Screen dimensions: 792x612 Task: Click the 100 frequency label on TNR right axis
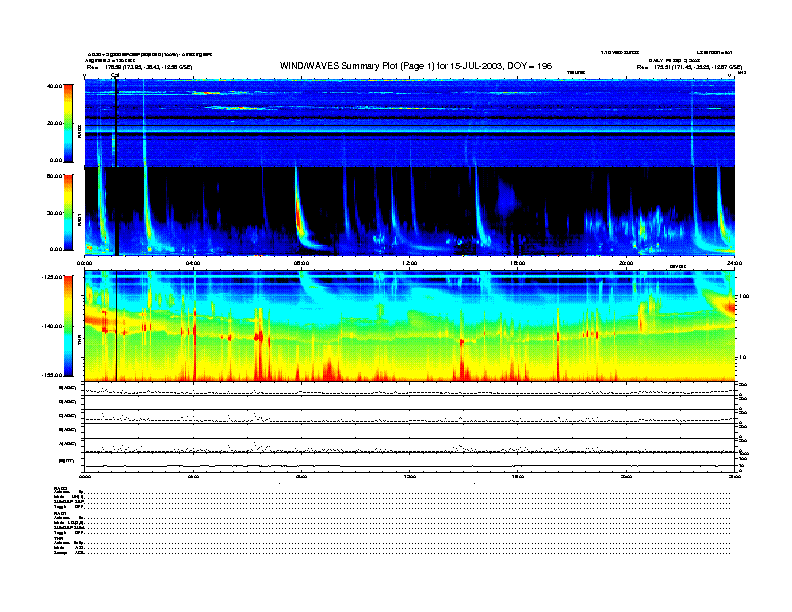pos(745,296)
